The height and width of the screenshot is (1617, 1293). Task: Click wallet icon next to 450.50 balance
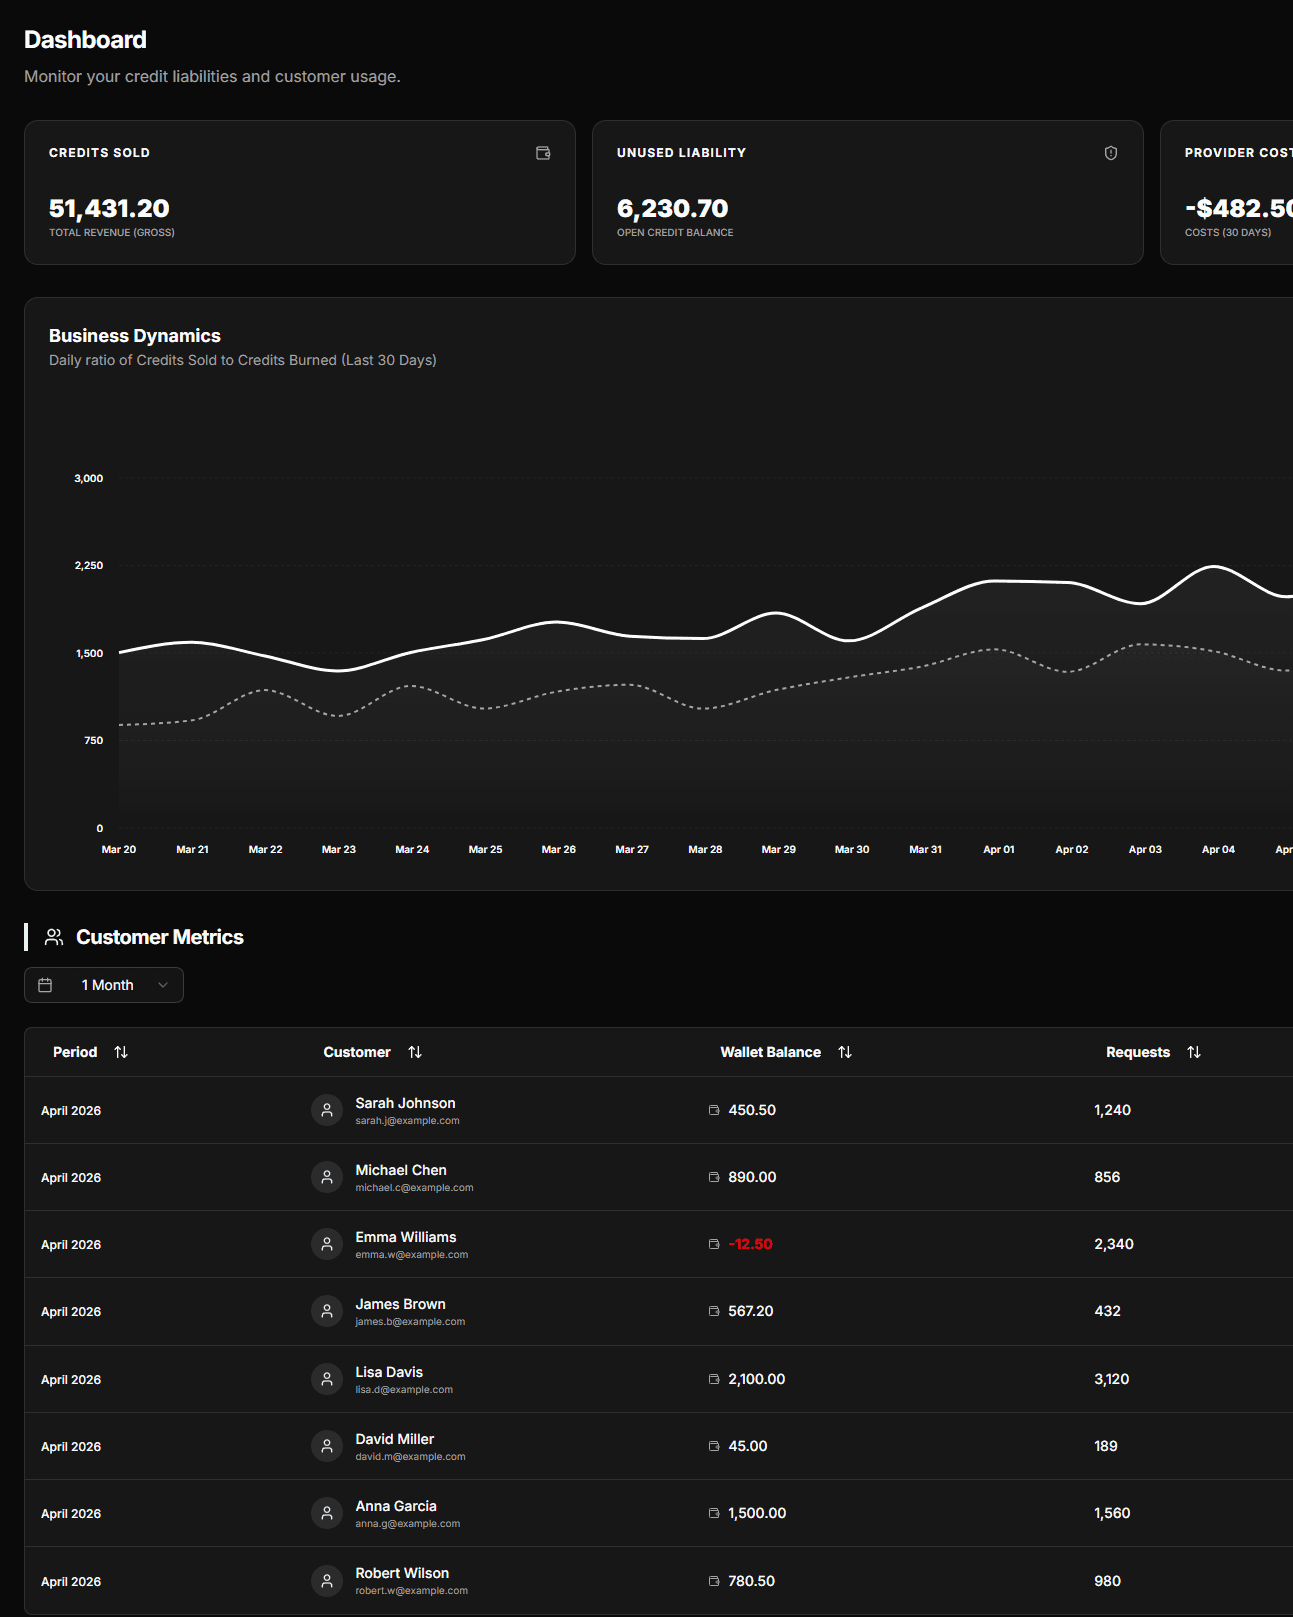click(714, 1110)
